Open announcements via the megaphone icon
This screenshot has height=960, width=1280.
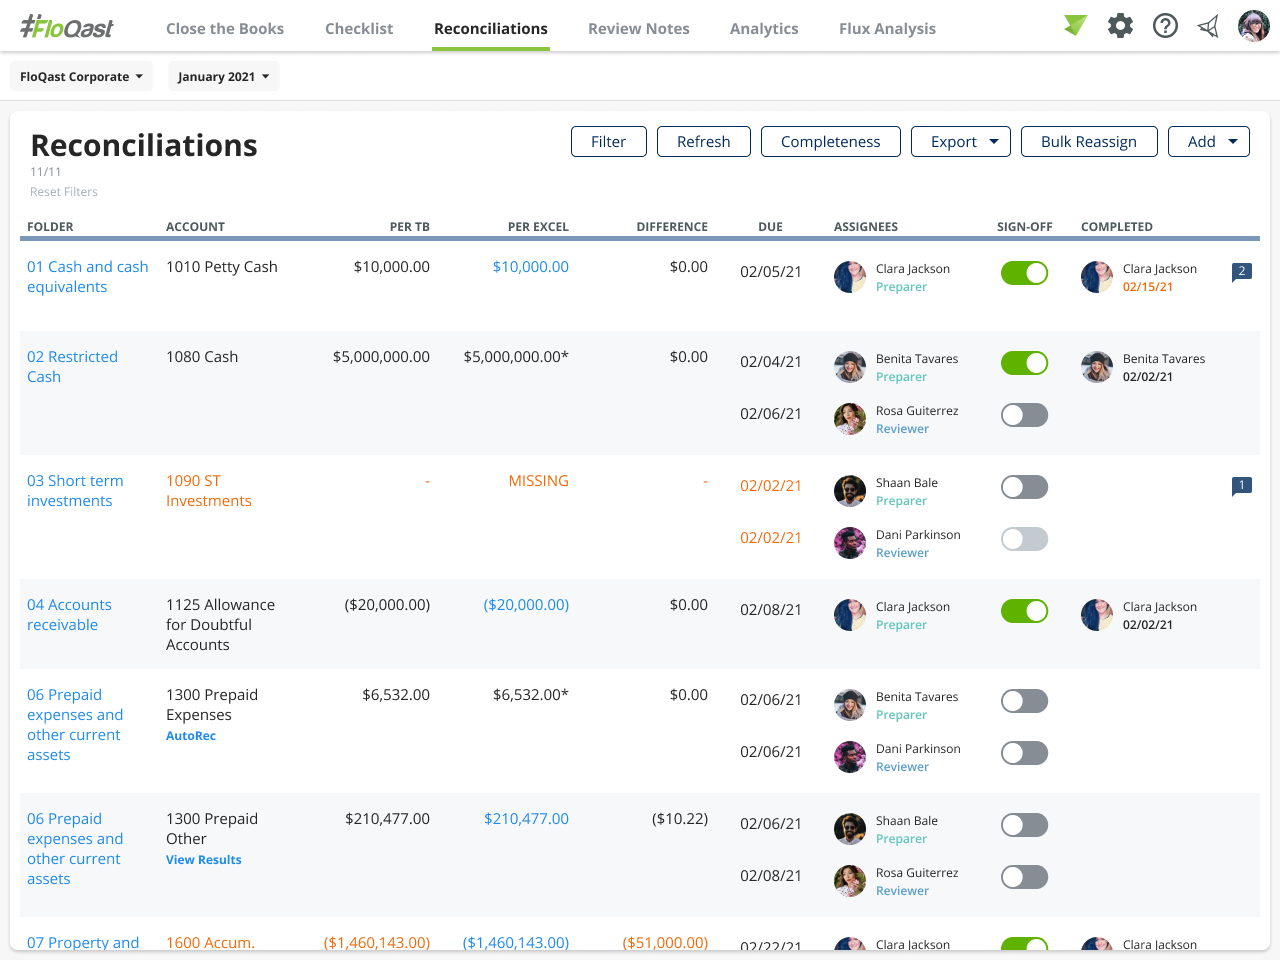(x=1207, y=26)
